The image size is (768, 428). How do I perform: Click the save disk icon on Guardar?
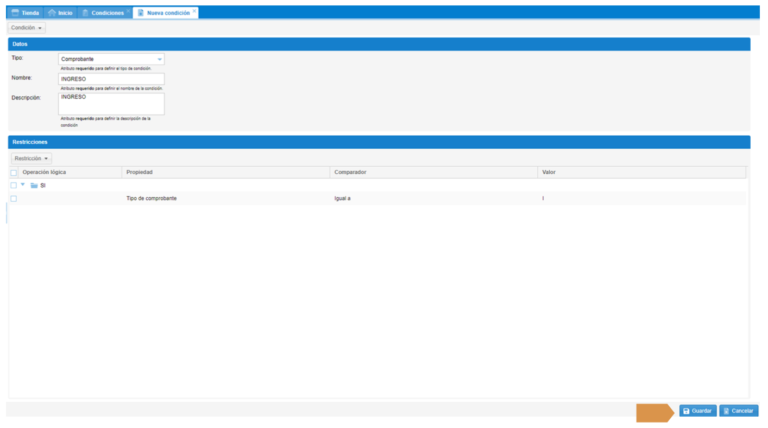click(686, 411)
